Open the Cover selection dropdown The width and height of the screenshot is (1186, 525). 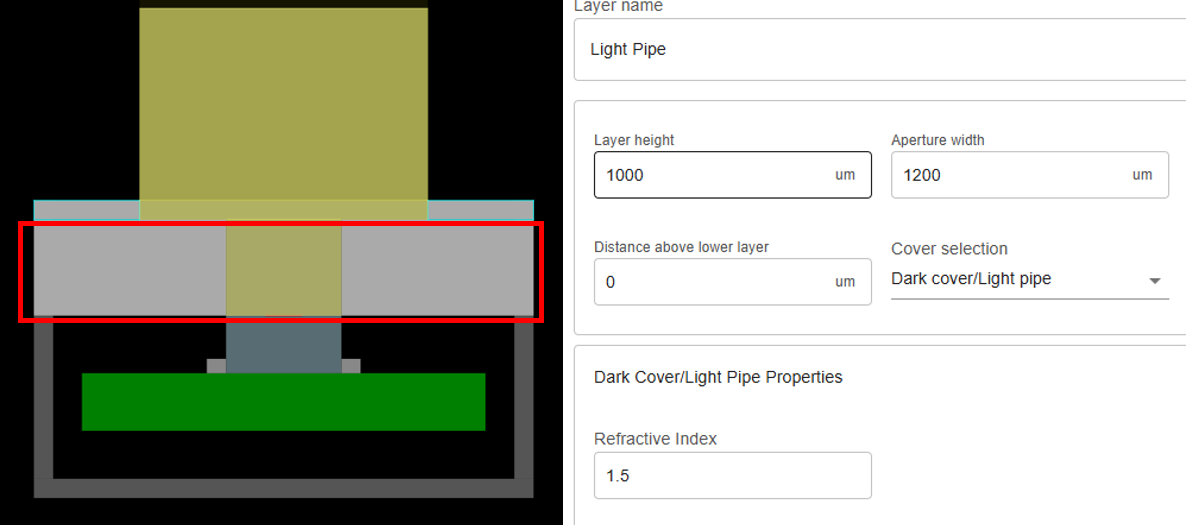1029,279
